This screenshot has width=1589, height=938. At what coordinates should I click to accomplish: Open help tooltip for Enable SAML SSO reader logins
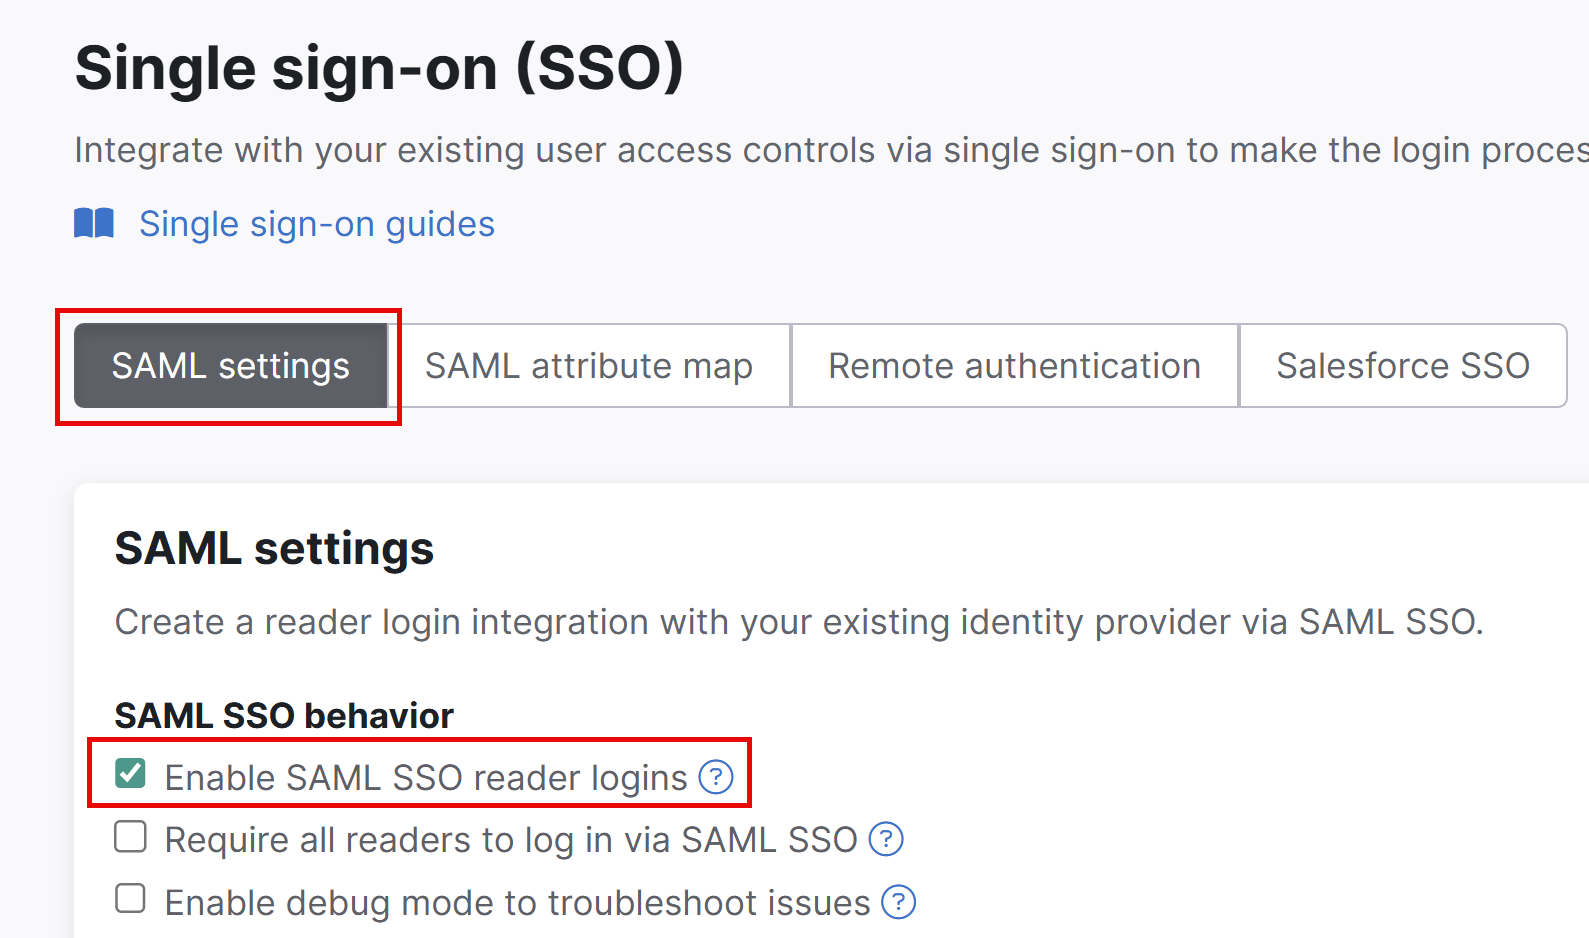715,777
